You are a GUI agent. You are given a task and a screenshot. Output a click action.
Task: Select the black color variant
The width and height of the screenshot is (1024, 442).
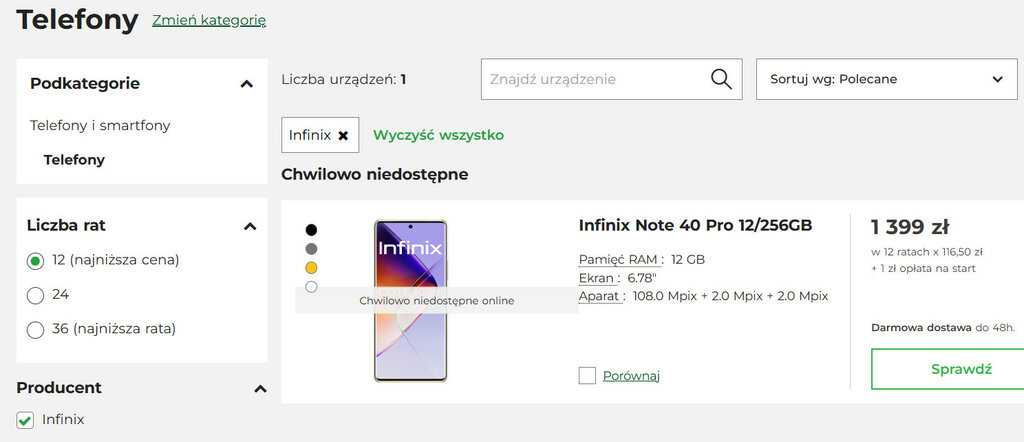pyautogui.click(x=311, y=230)
